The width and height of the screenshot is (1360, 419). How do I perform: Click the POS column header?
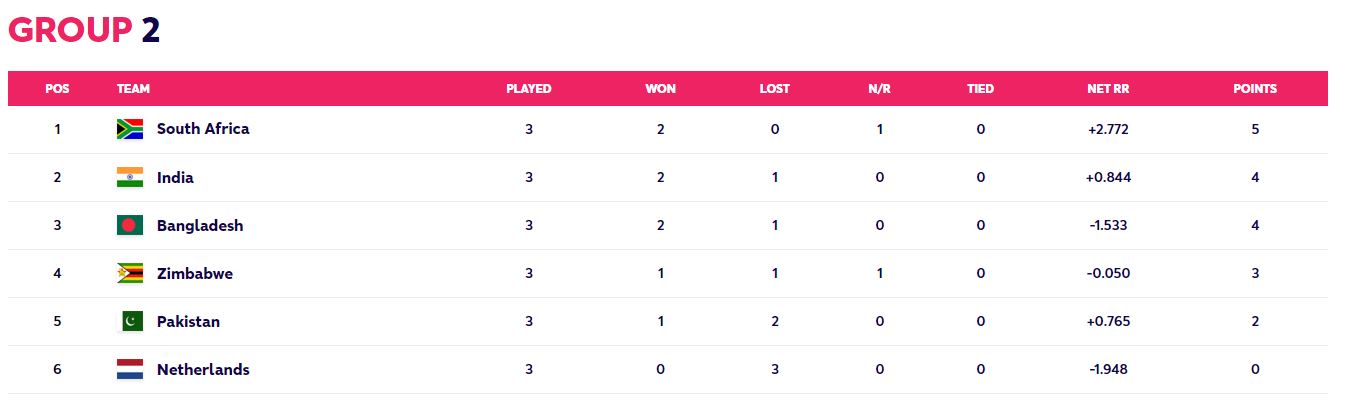[57, 89]
